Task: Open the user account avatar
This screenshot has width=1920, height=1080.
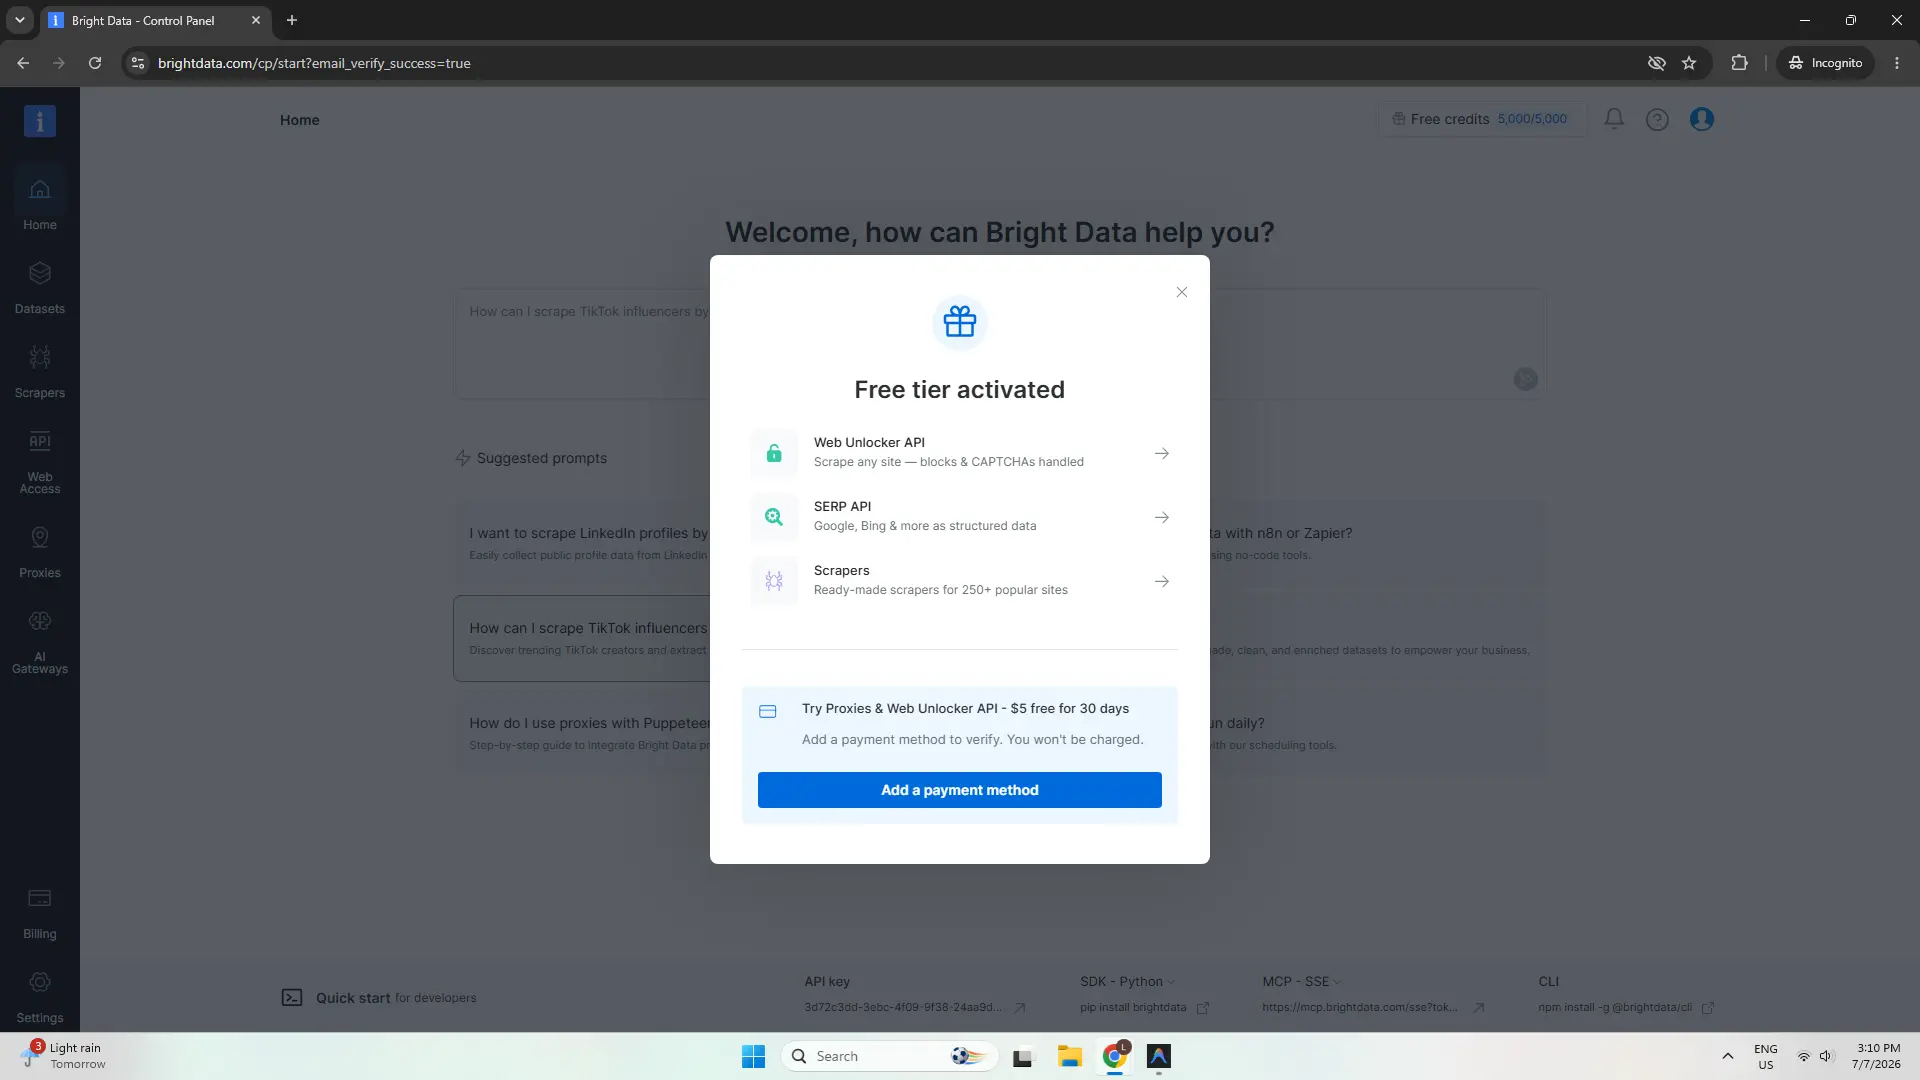Action: point(1701,119)
